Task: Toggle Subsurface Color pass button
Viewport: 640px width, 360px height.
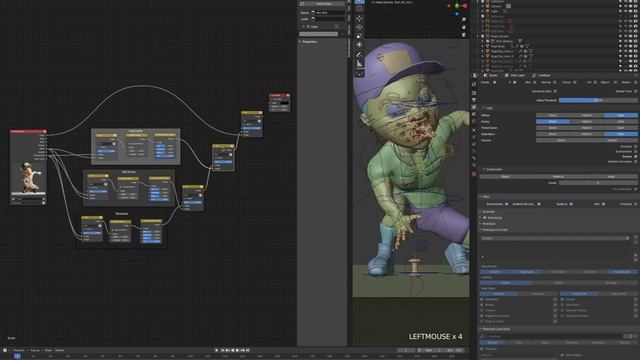Action: point(620,134)
